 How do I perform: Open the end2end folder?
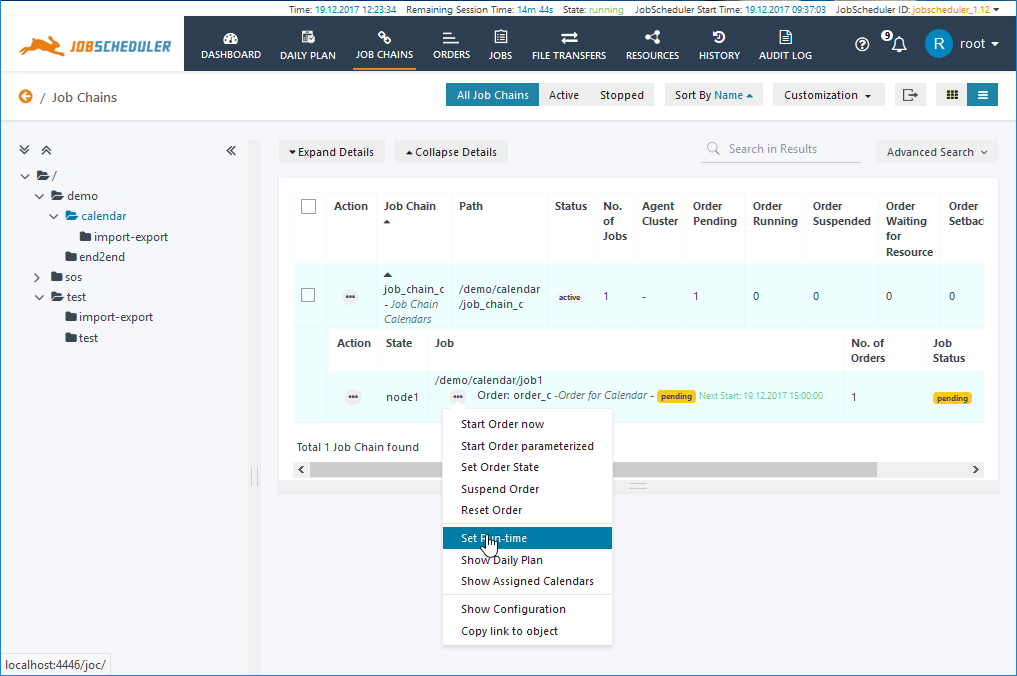(x=101, y=257)
